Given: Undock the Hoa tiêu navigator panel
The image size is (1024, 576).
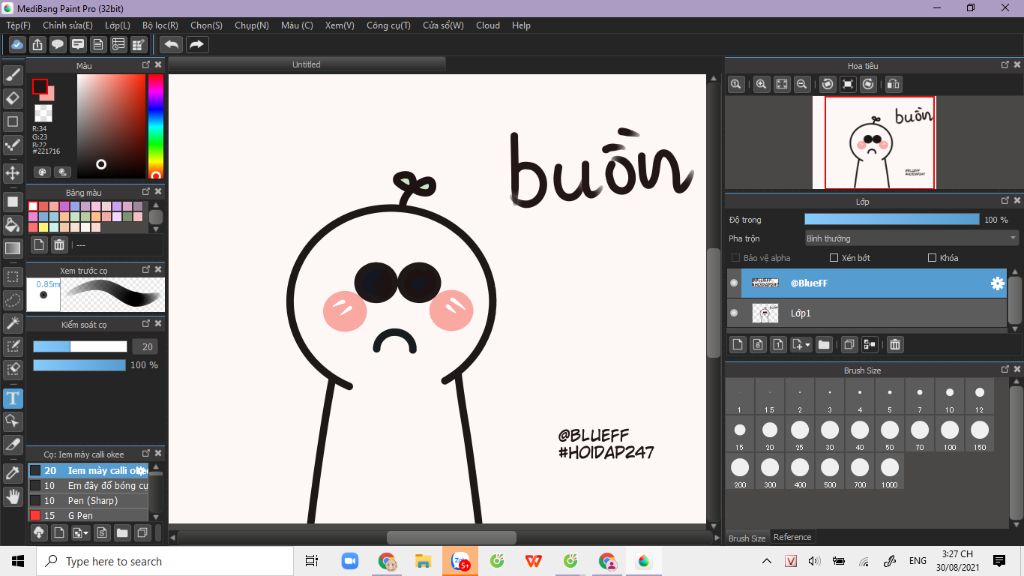Looking at the screenshot, I should (x=1005, y=65).
